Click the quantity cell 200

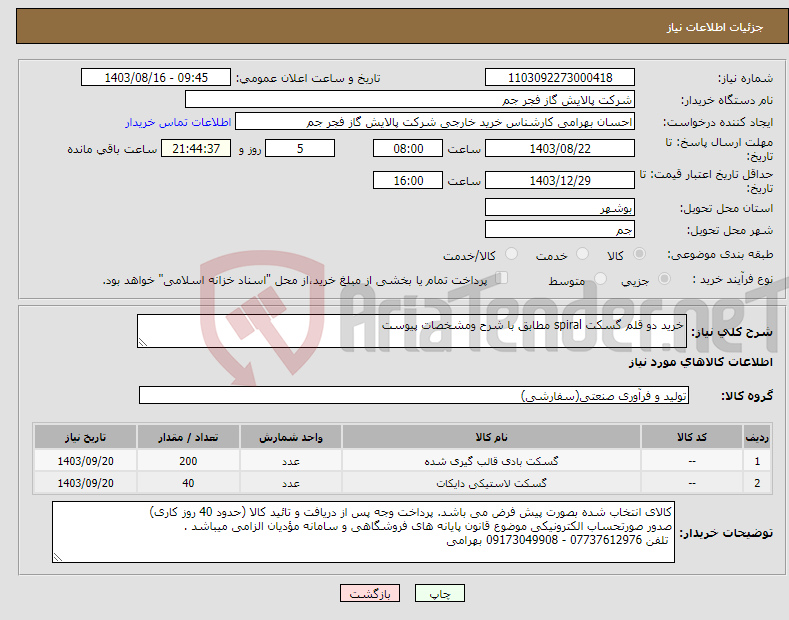pos(188,461)
